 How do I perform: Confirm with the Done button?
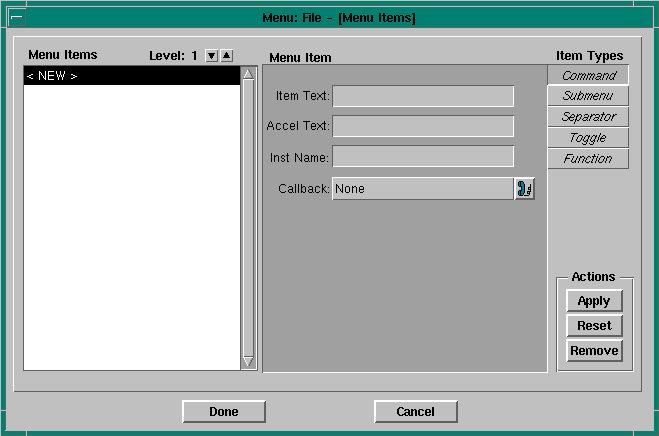pyautogui.click(x=224, y=411)
